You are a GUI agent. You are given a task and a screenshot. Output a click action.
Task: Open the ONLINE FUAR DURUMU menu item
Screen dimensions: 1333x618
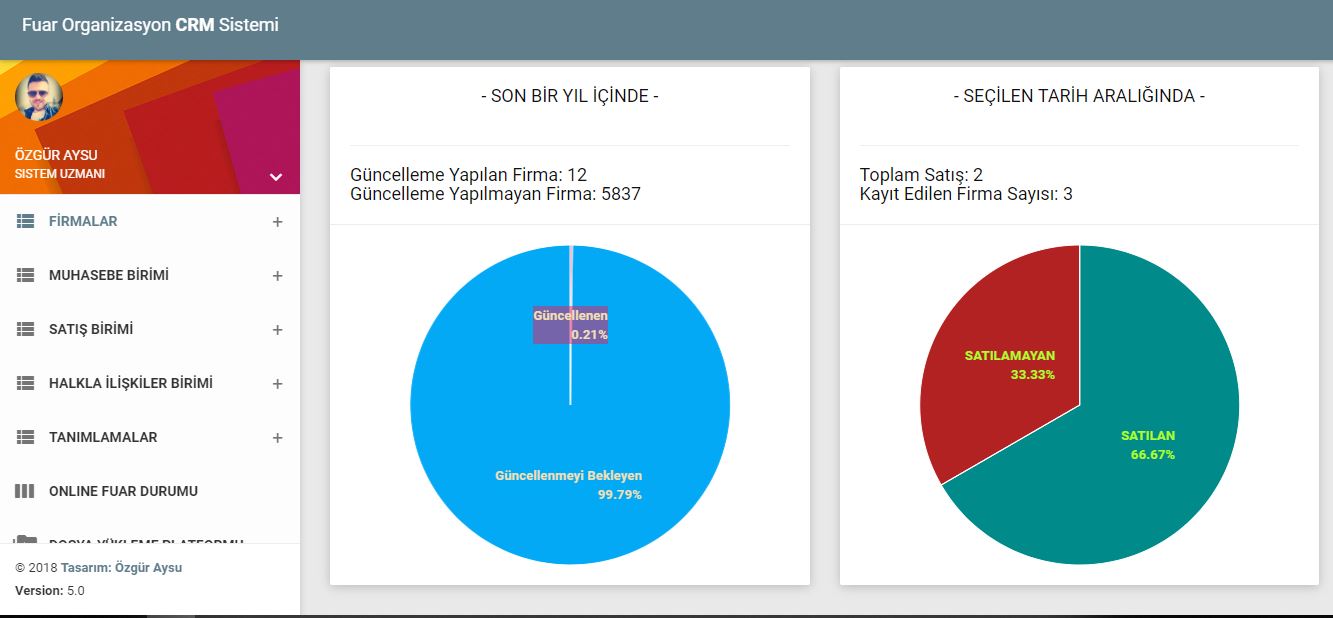[123, 491]
